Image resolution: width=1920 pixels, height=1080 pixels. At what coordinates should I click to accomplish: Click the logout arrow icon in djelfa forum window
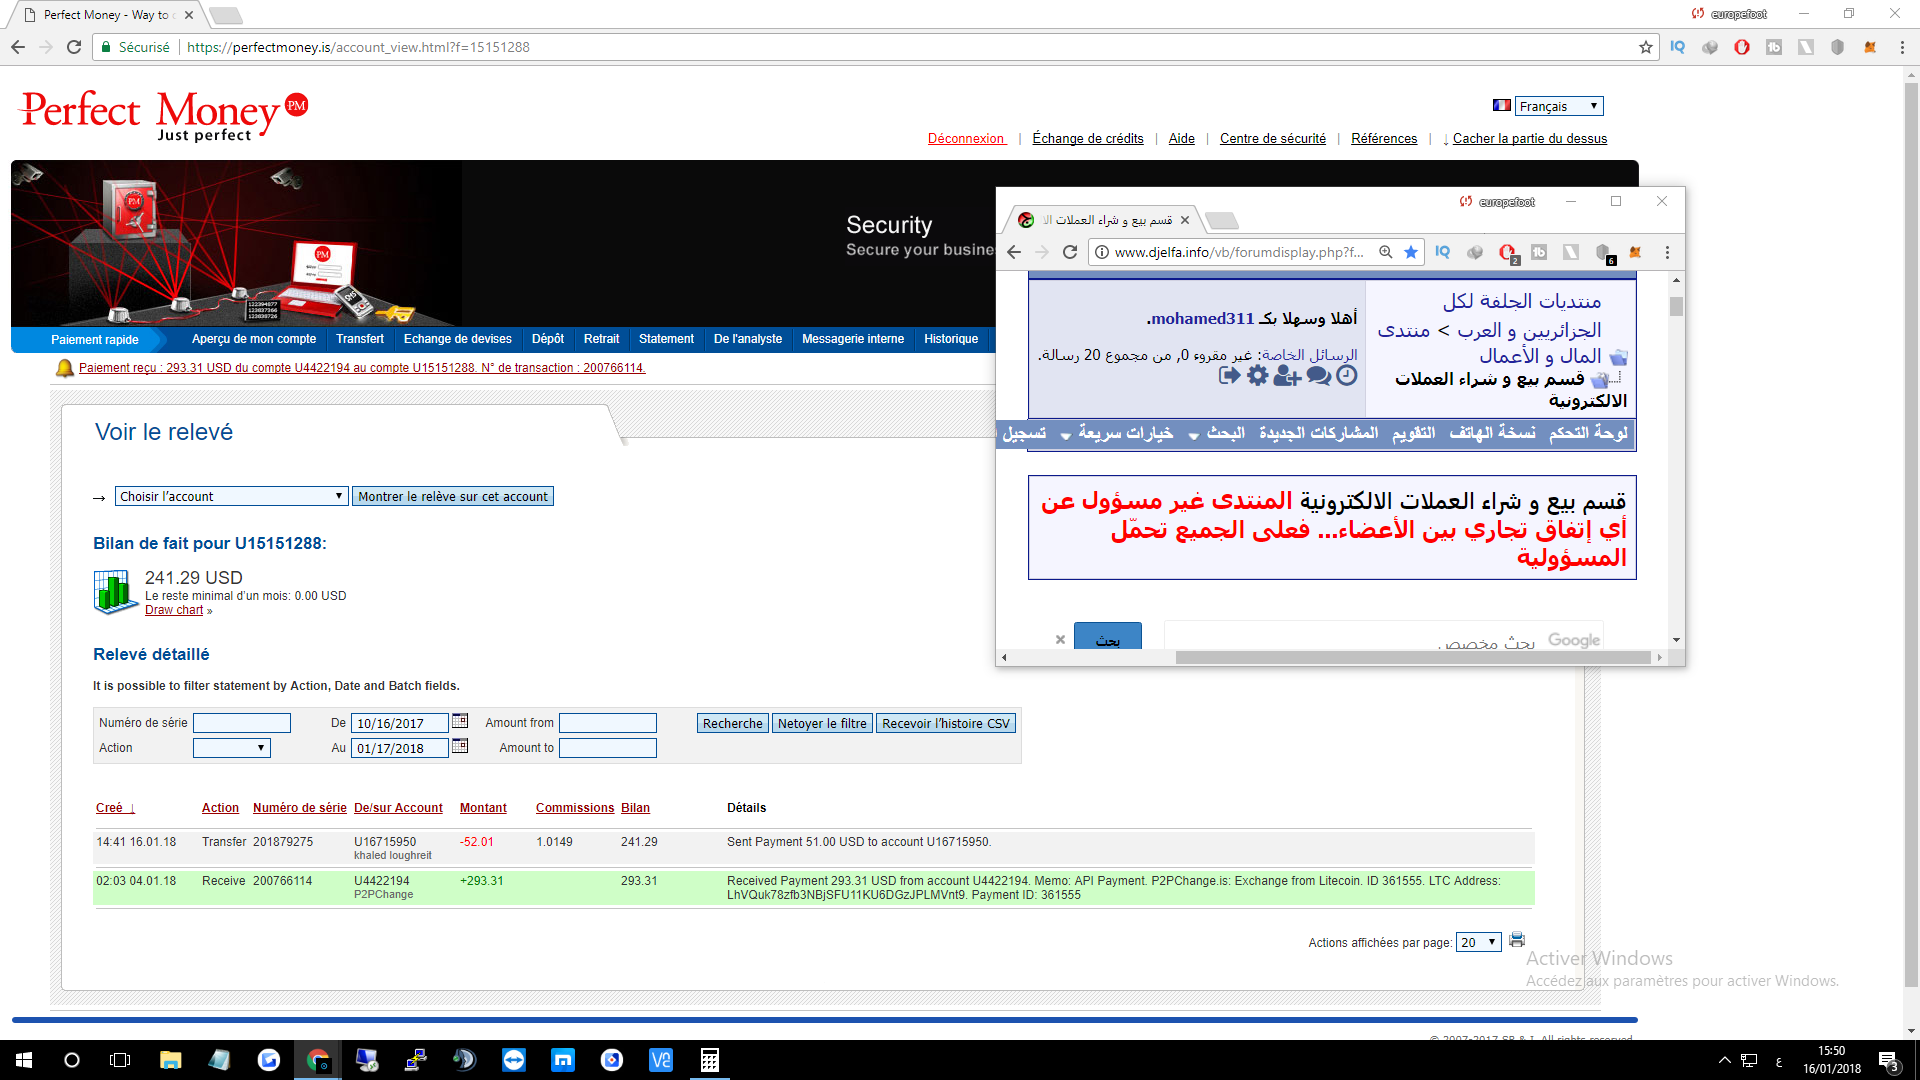(1229, 375)
